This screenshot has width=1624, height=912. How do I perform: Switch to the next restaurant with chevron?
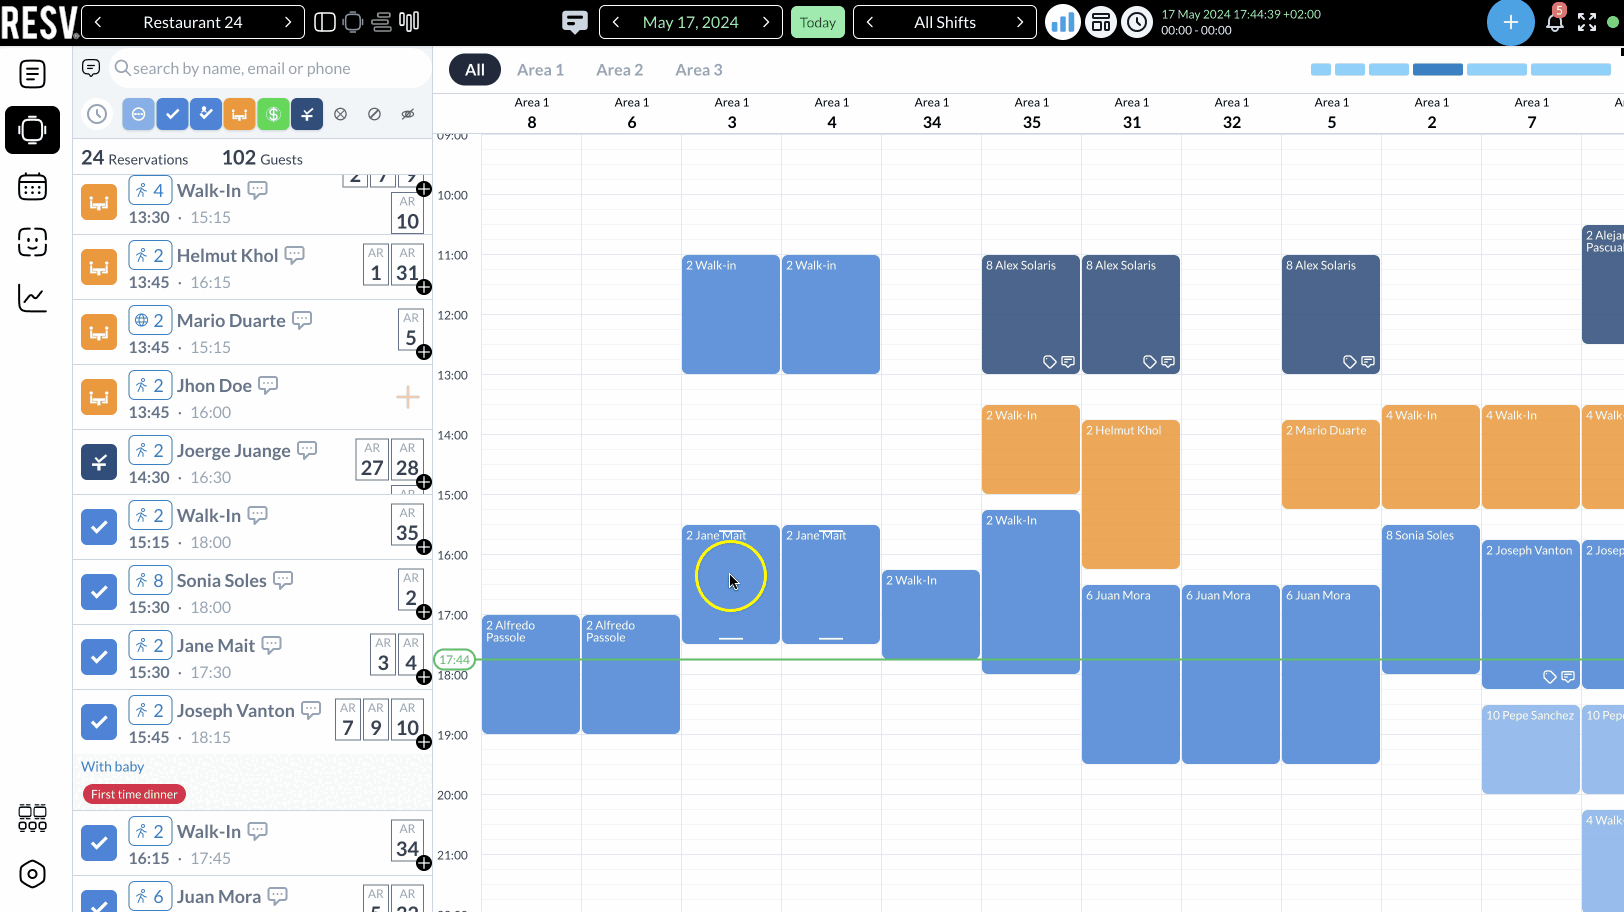[x=288, y=21]
